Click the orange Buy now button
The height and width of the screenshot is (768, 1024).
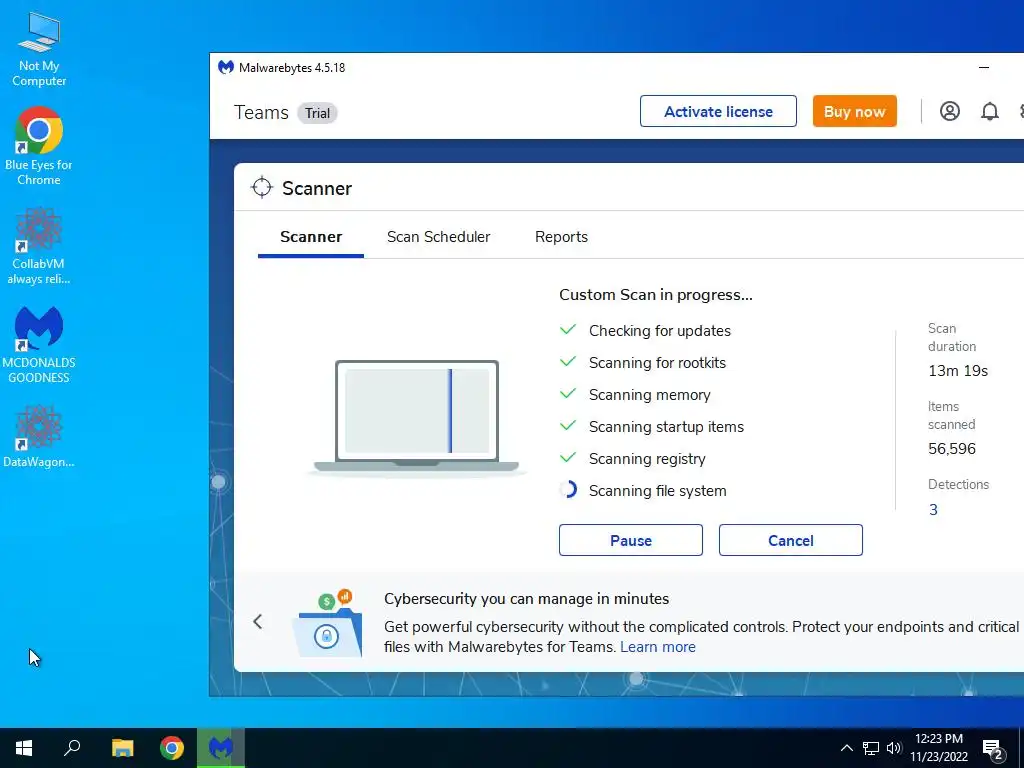(x=854, y=111)
